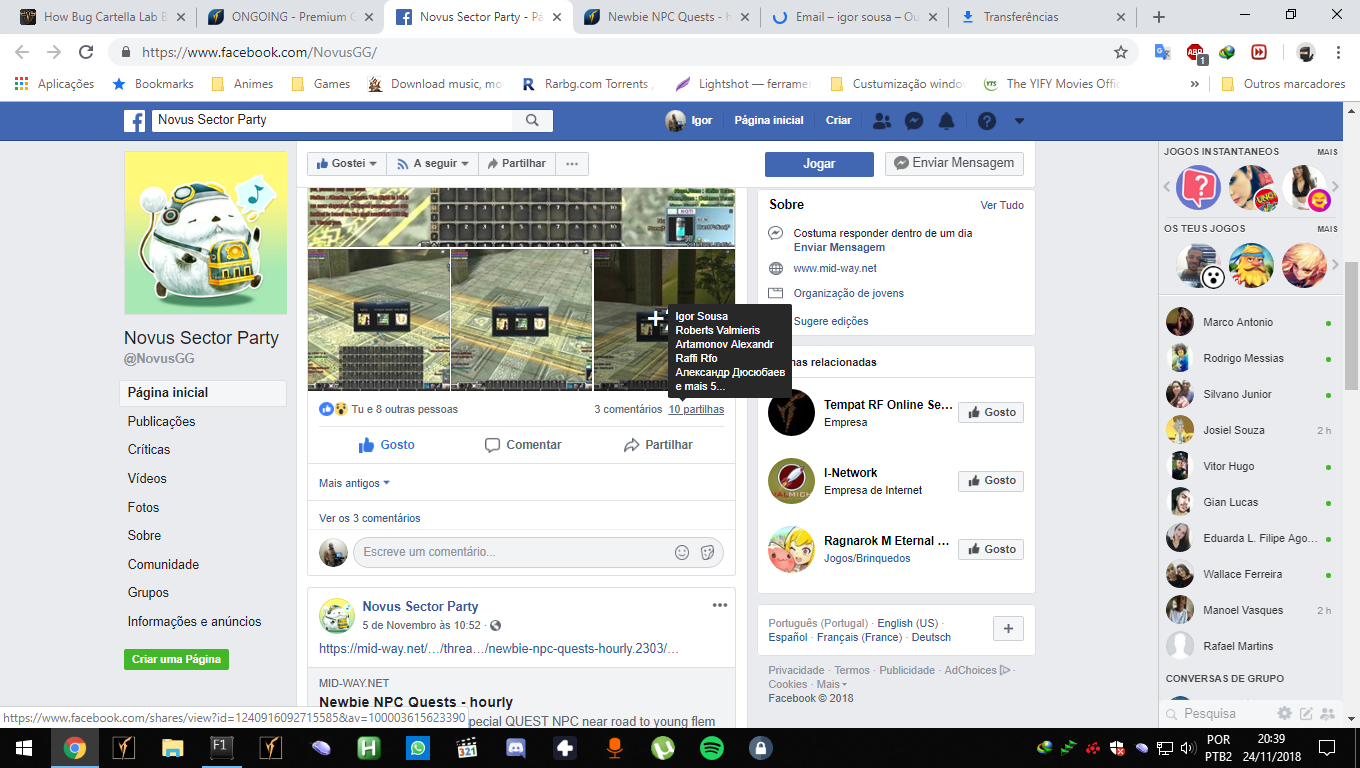This screenshot has height=768, width=1360.
Task: Click the create group icon in chat bar
Action: tap(1328, 714)
